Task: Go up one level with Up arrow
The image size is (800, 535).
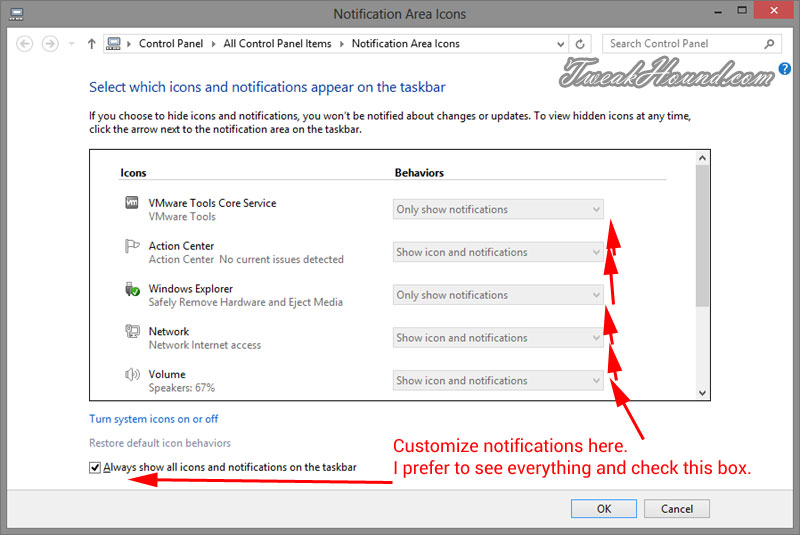Action: coord(91,44)
